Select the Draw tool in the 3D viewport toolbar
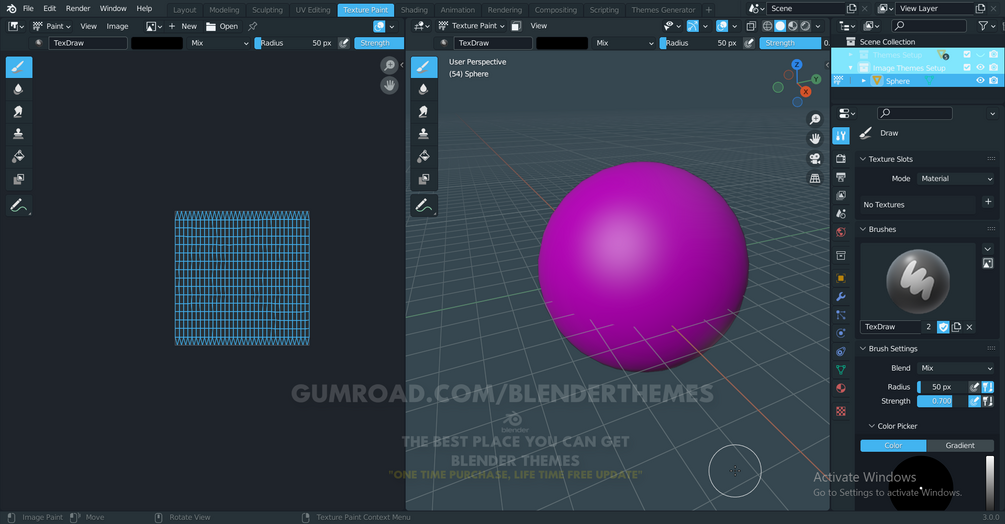1005x524 pixels. point(424,67)
